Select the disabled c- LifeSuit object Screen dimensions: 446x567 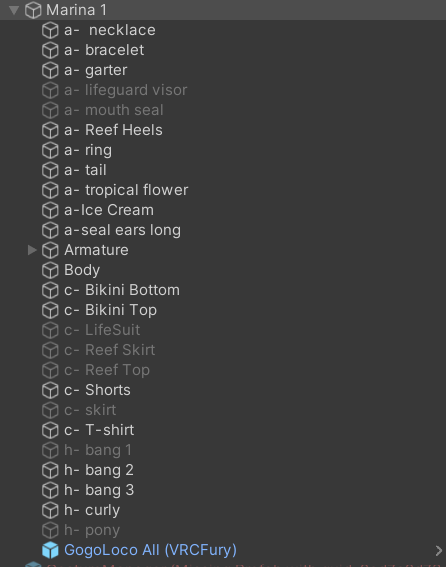(102, 330)
